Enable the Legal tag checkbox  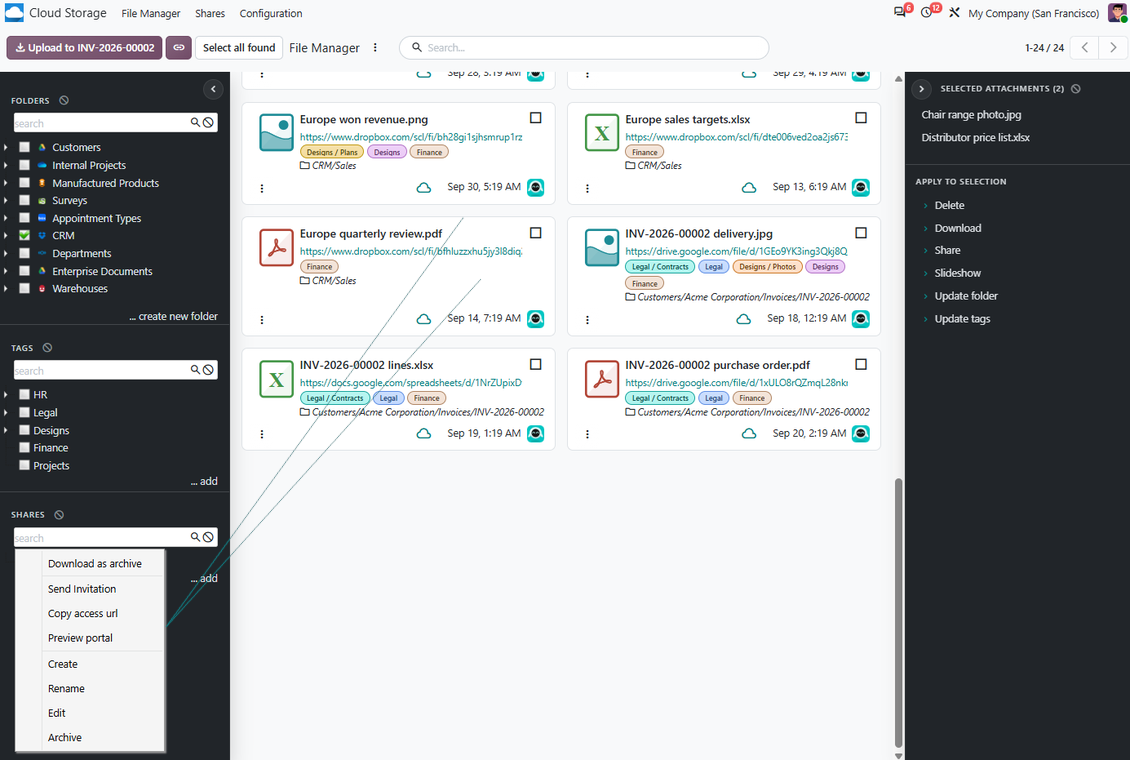25,413
